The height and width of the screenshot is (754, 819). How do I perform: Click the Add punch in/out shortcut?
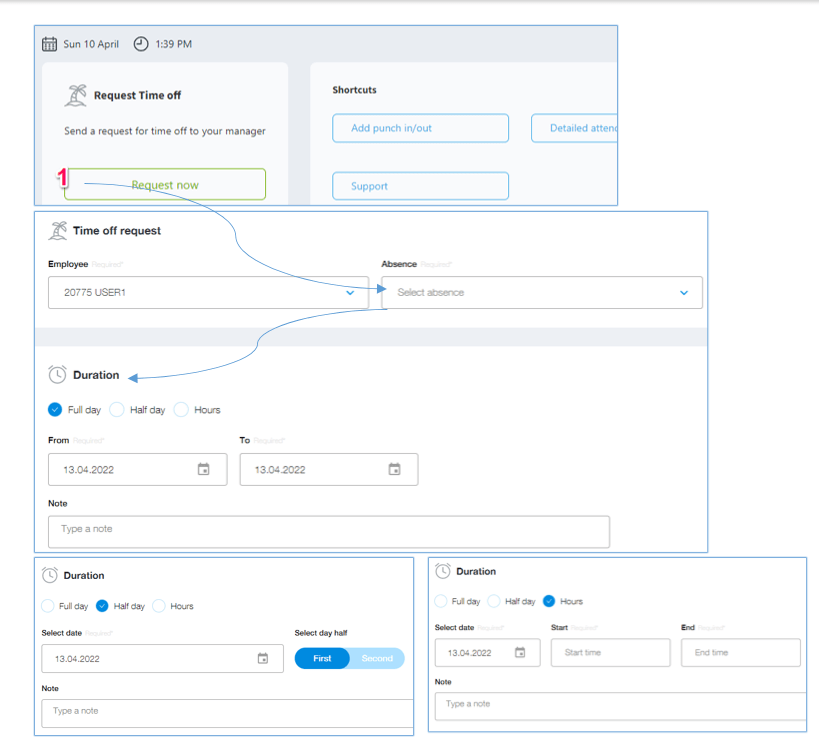(x=420, y=128)
